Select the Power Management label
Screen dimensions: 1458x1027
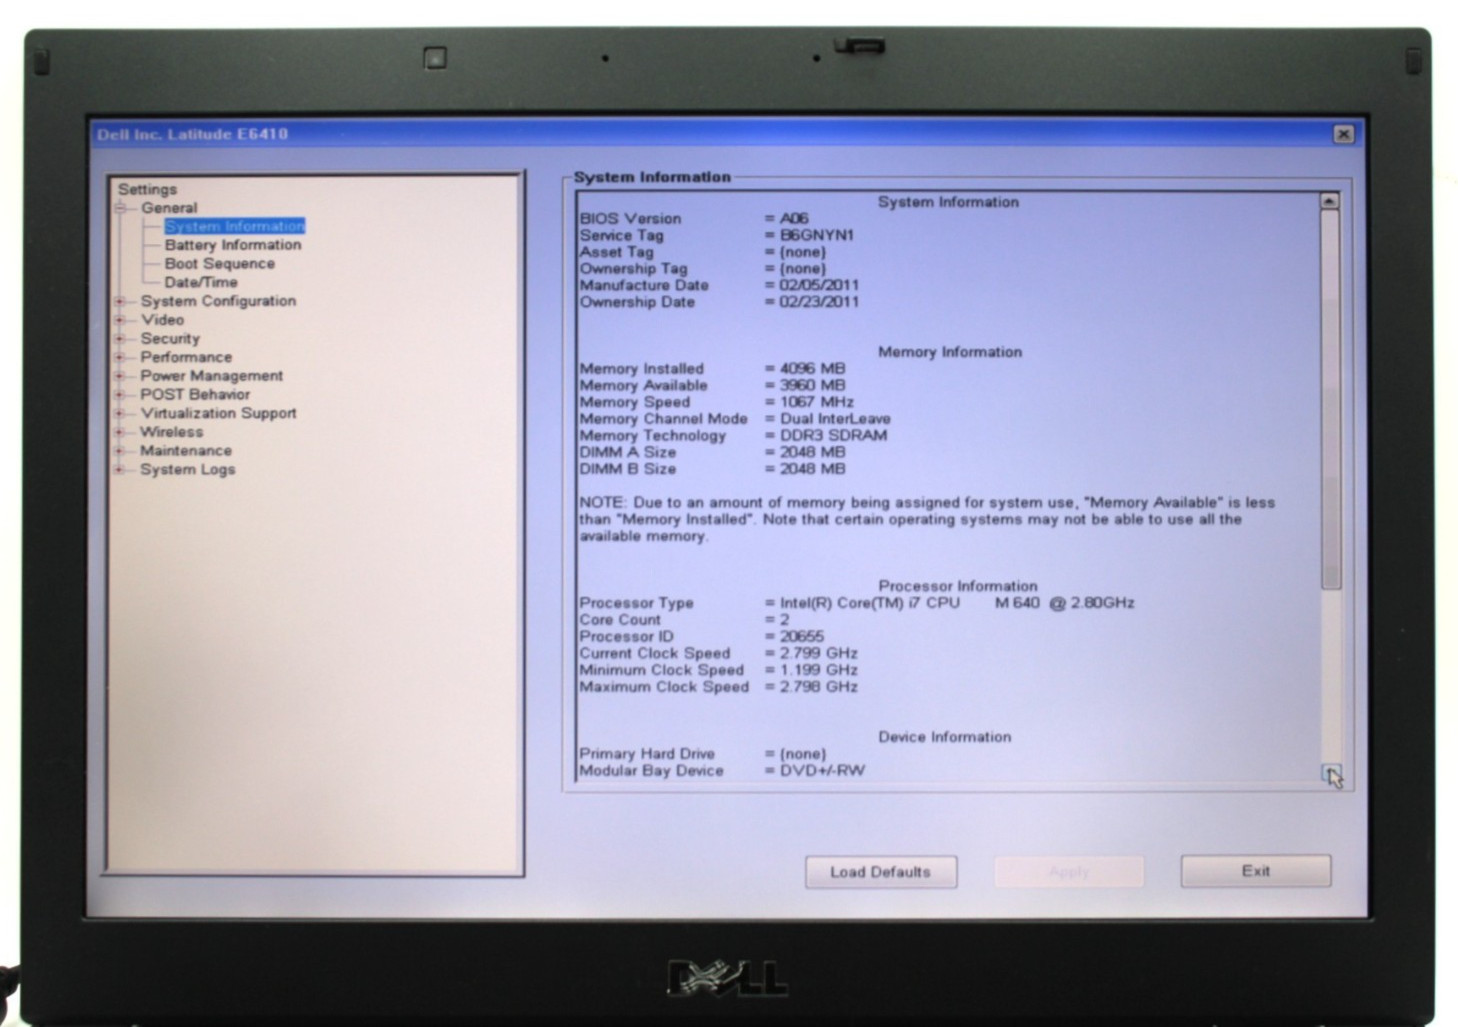[x=211, y=376]
